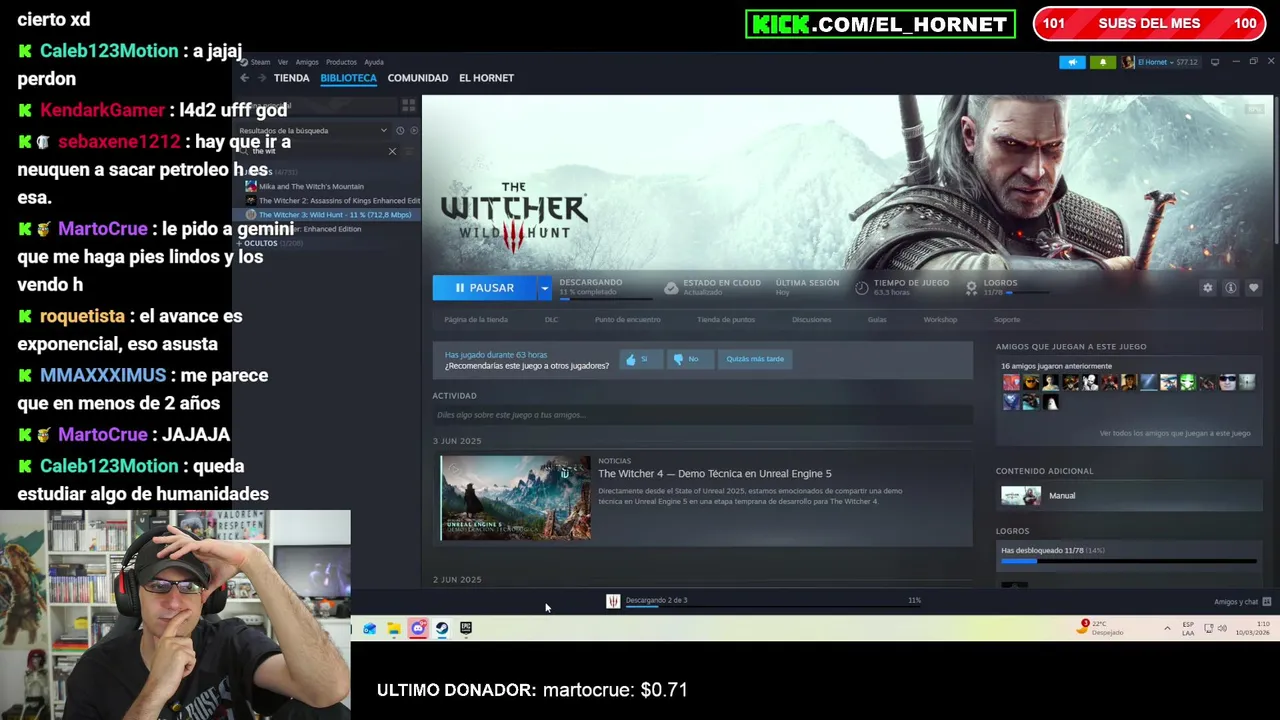This screenshot has height=720, width=1280.
Task: Select The Witcher 2 Assassins of Kings
Action: pyautogui.click(x=333, y=201)
